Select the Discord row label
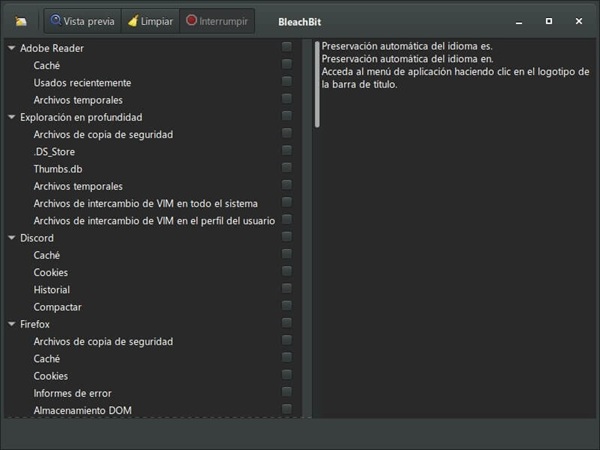Viewport: 600px width, 450px height. pyautogui.click(x=37, y=238)
